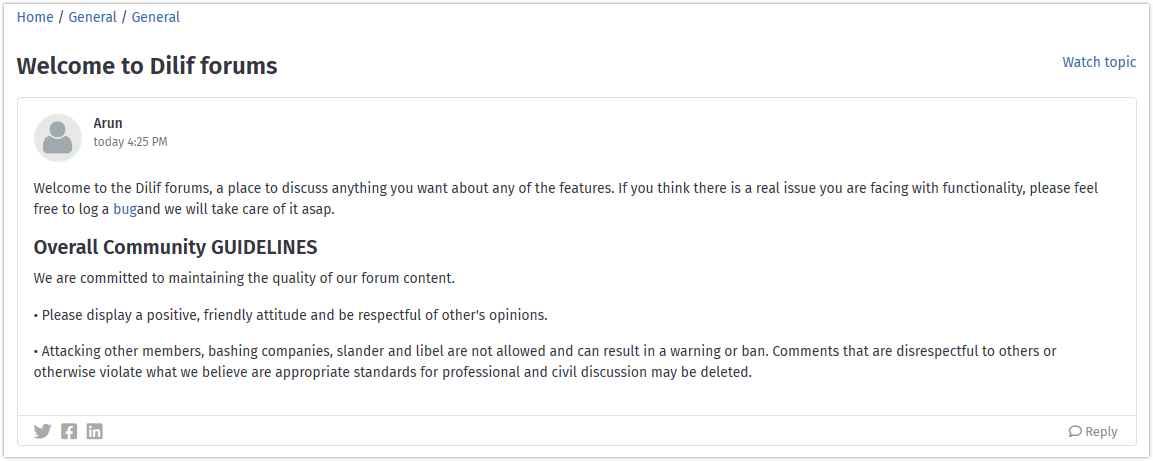Share the post on Twitter
This screenshot has height=461, width=1153.
tap(42, 431)
